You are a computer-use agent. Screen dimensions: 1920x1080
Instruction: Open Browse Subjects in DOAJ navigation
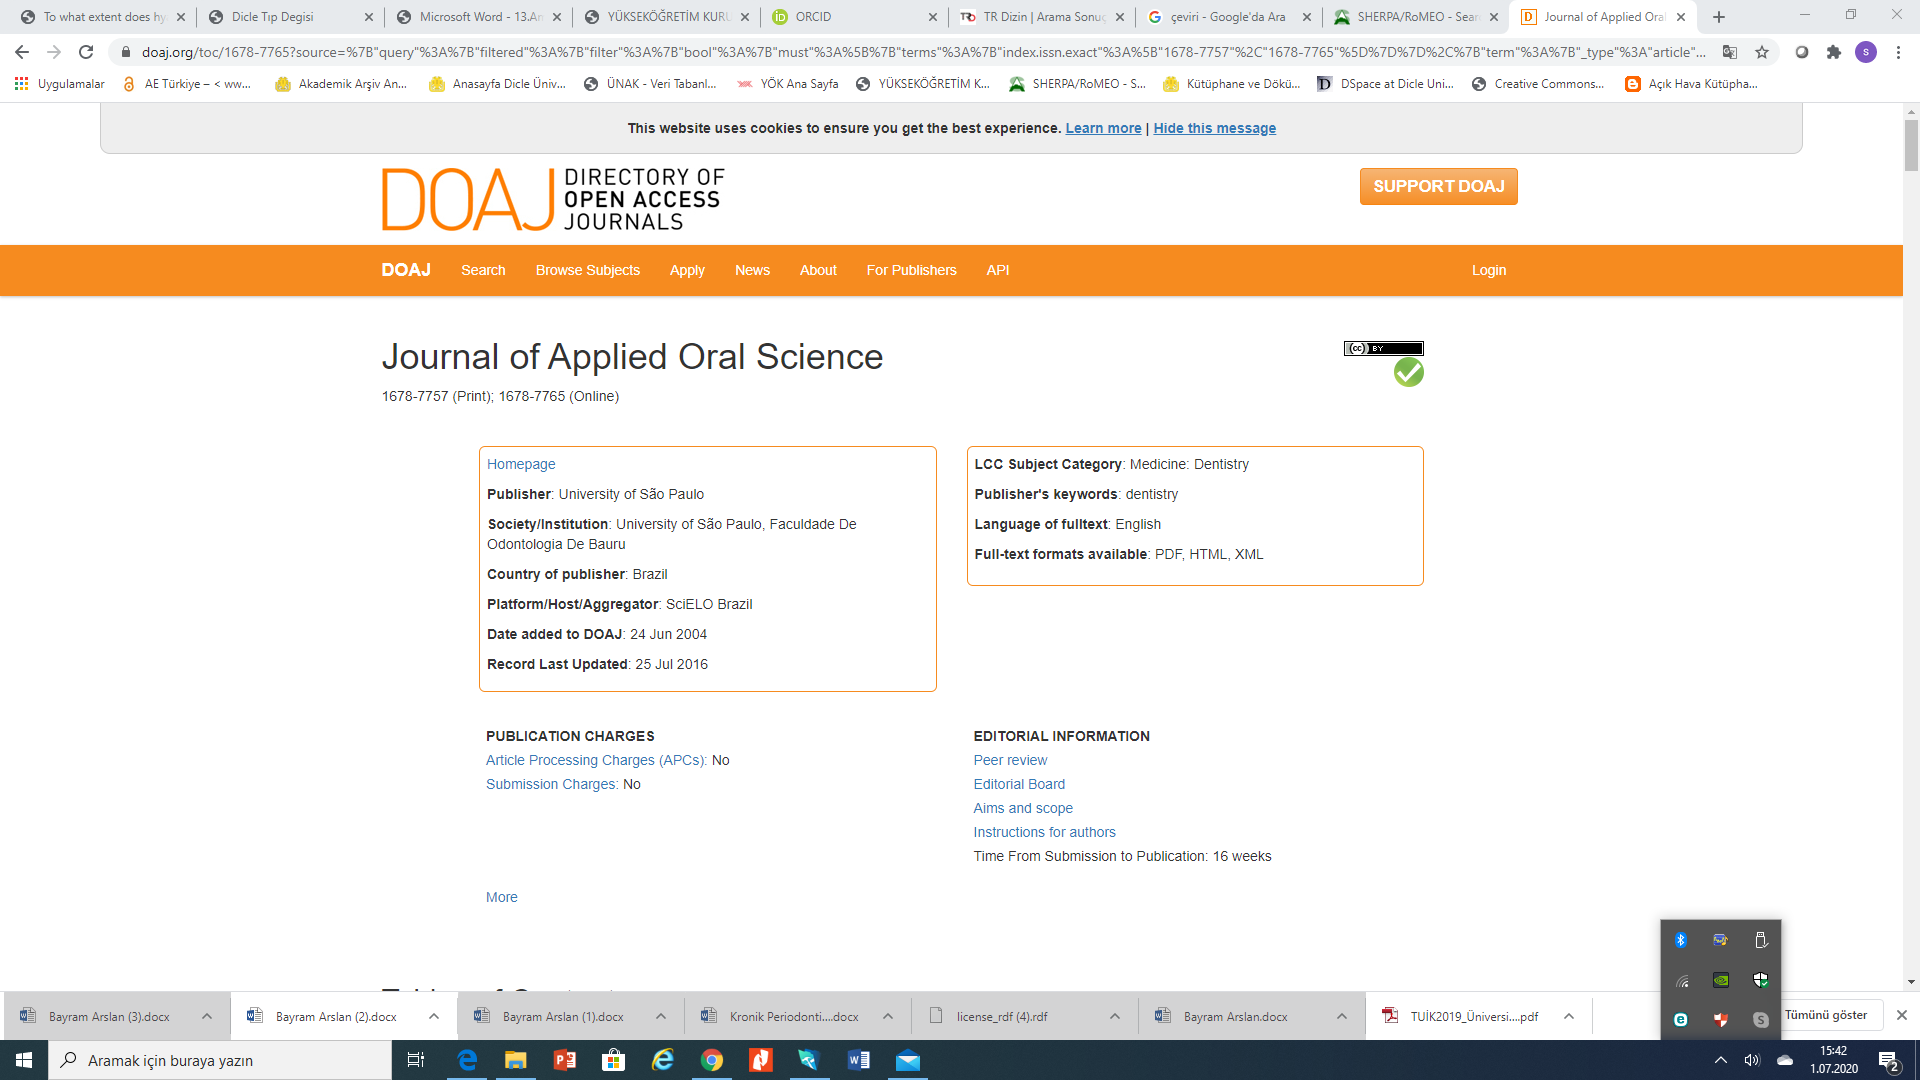click(588, 270)
